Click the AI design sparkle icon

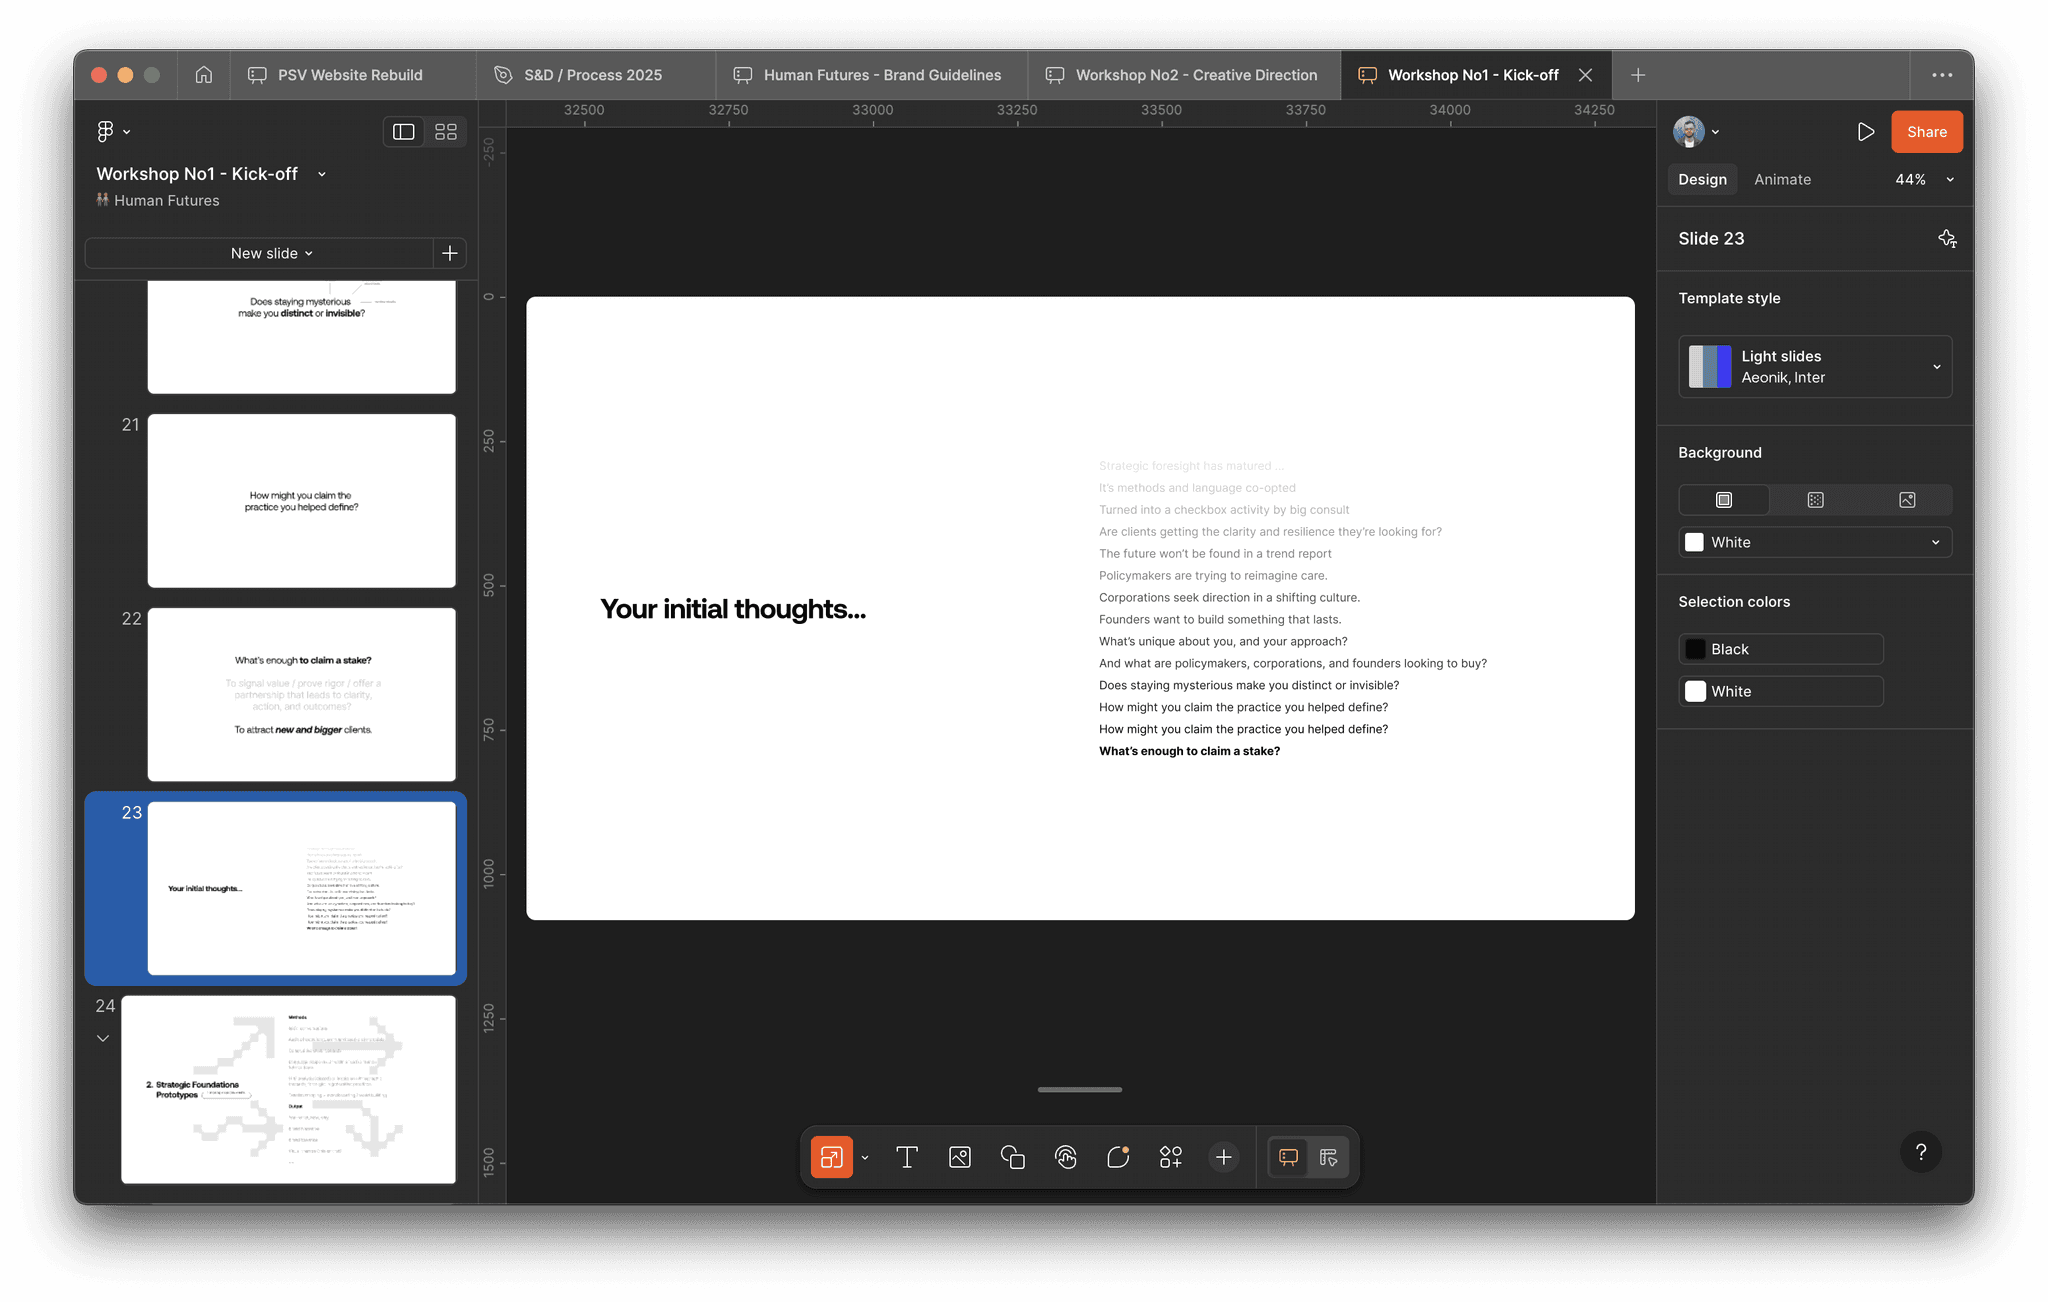click(x=1946, y=238)
